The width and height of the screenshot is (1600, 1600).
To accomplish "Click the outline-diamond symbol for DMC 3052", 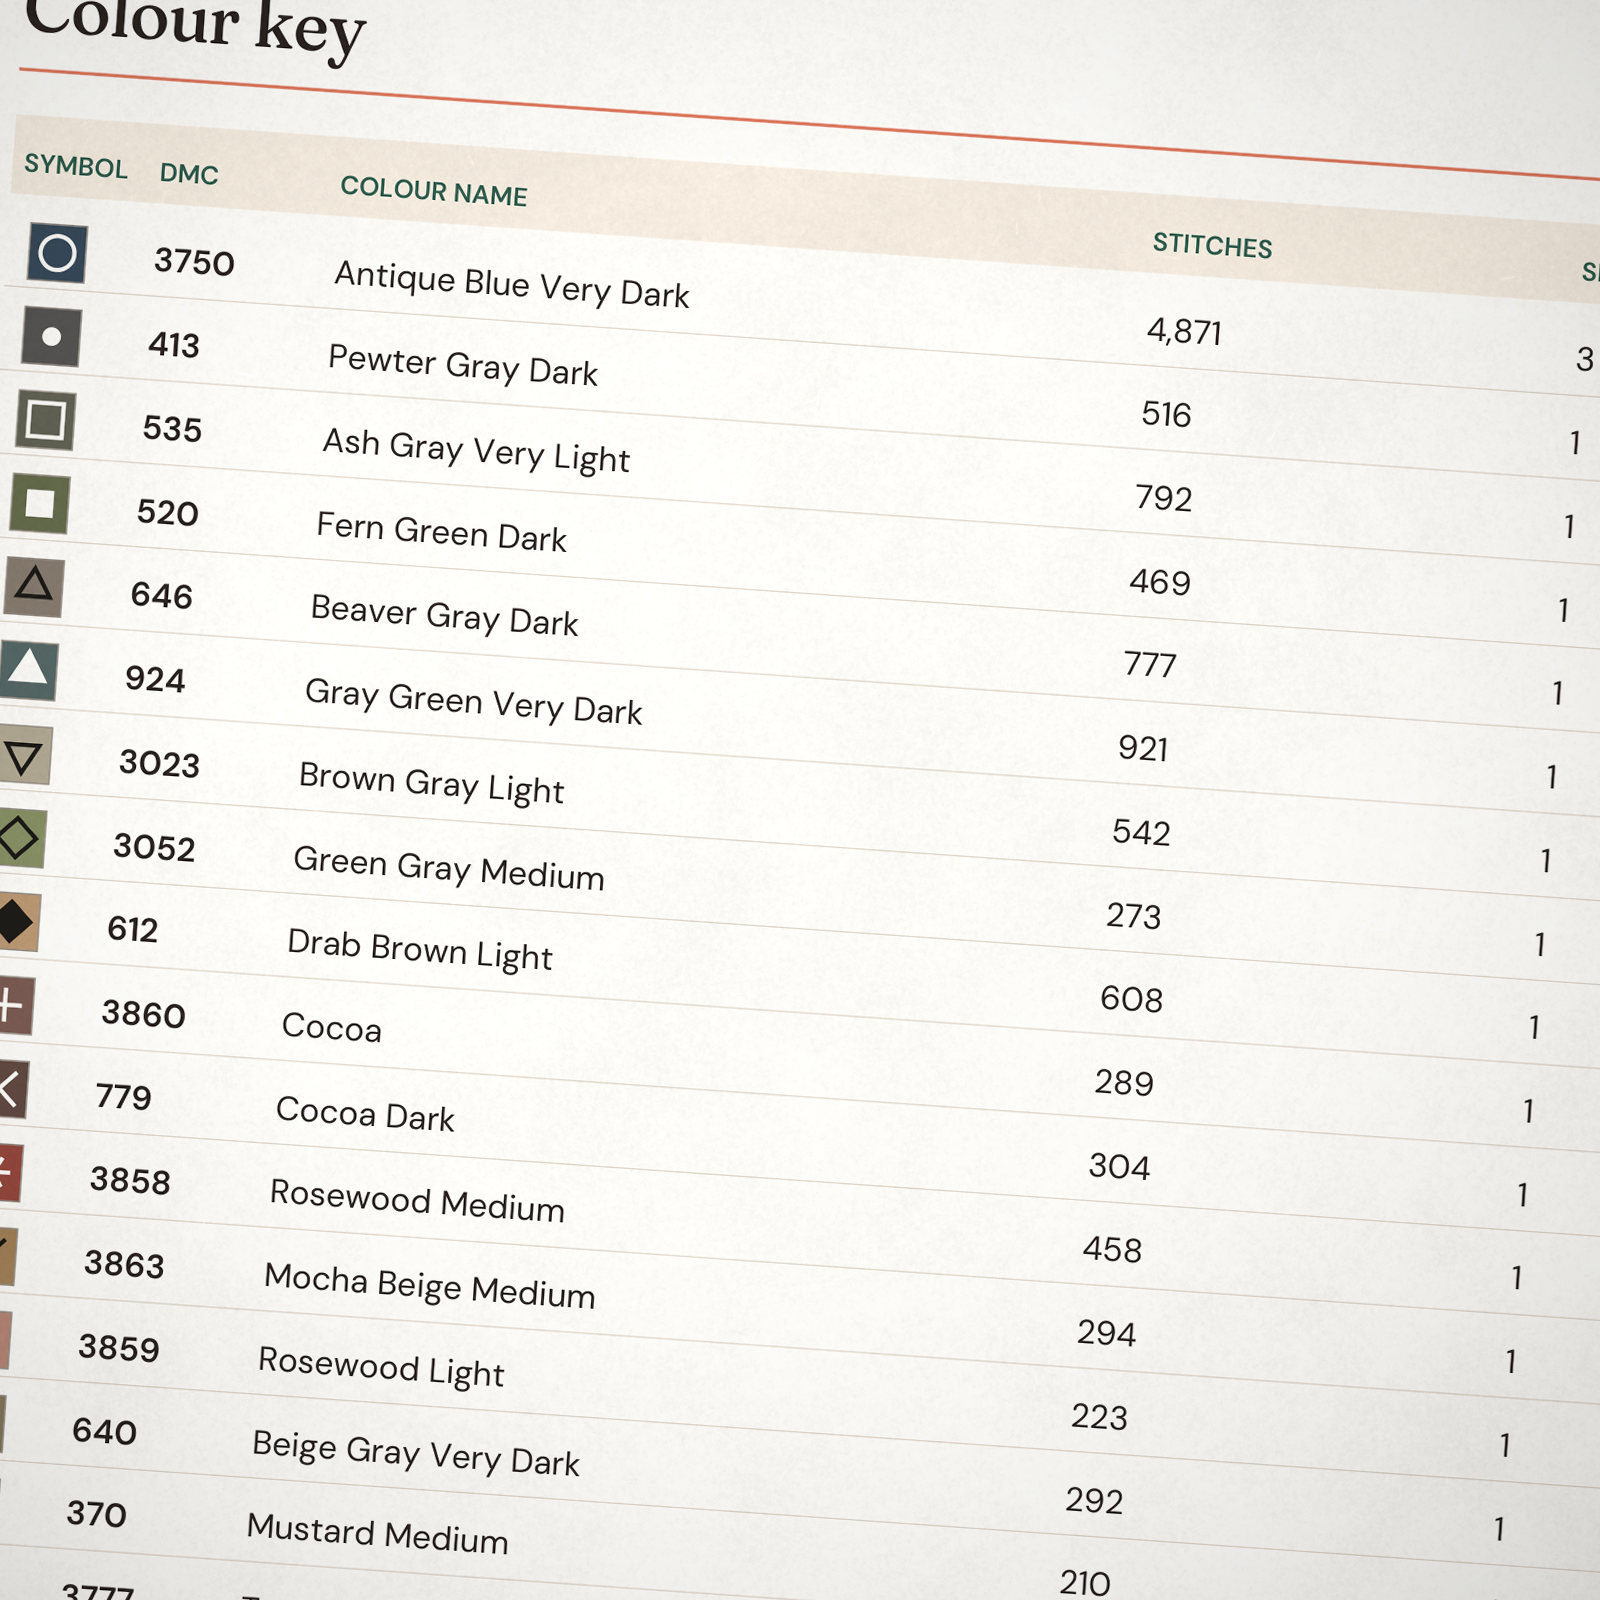I will 21,838.
